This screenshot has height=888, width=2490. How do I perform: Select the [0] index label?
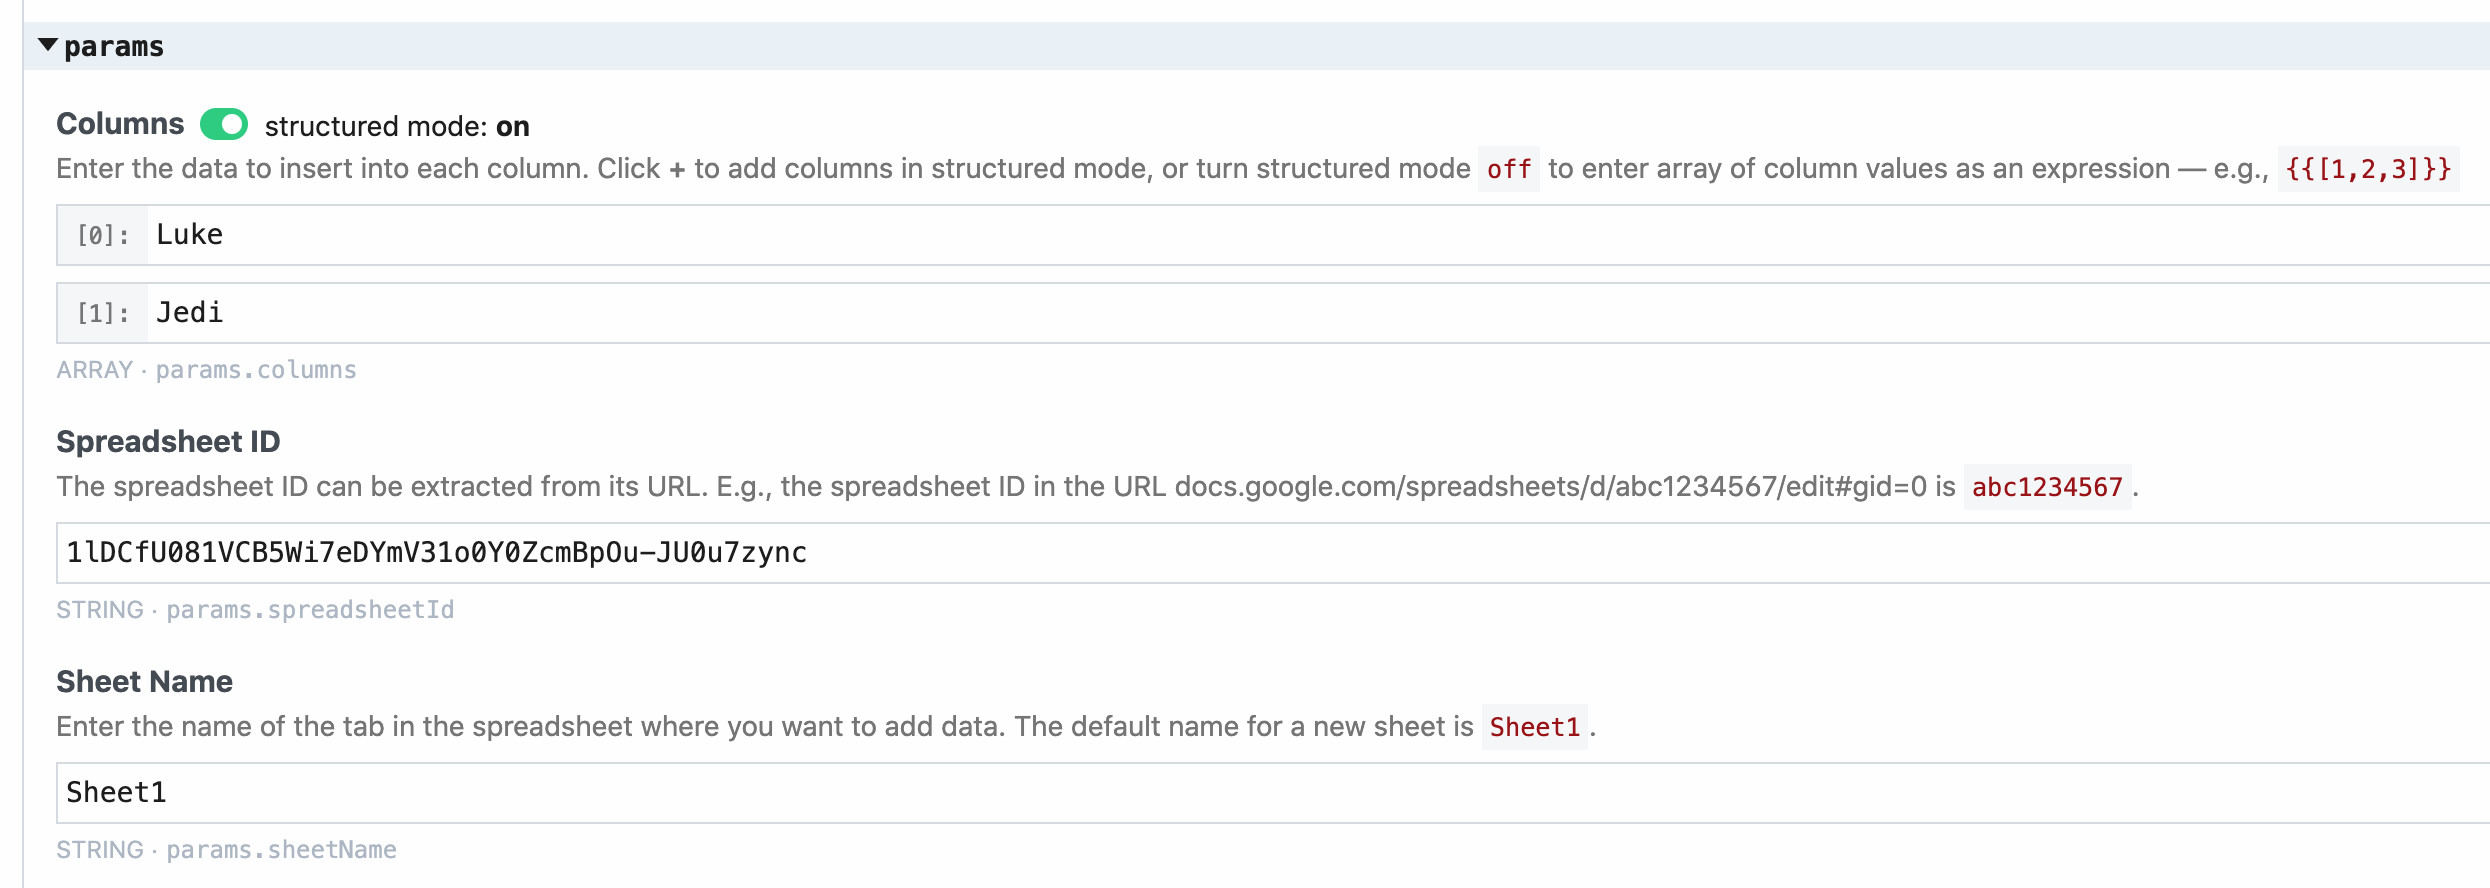pyautogui.click(x=103, y=236)
